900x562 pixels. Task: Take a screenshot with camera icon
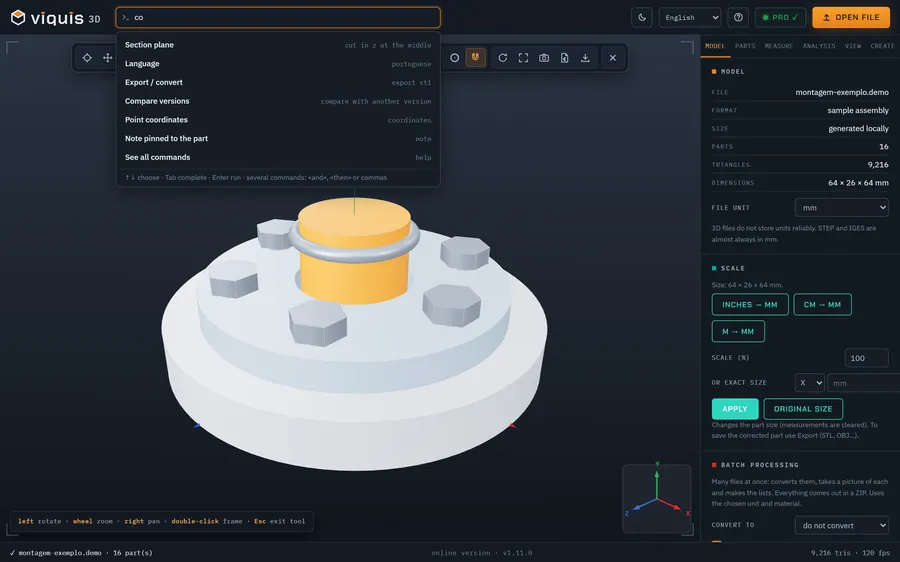coord(544,58)
